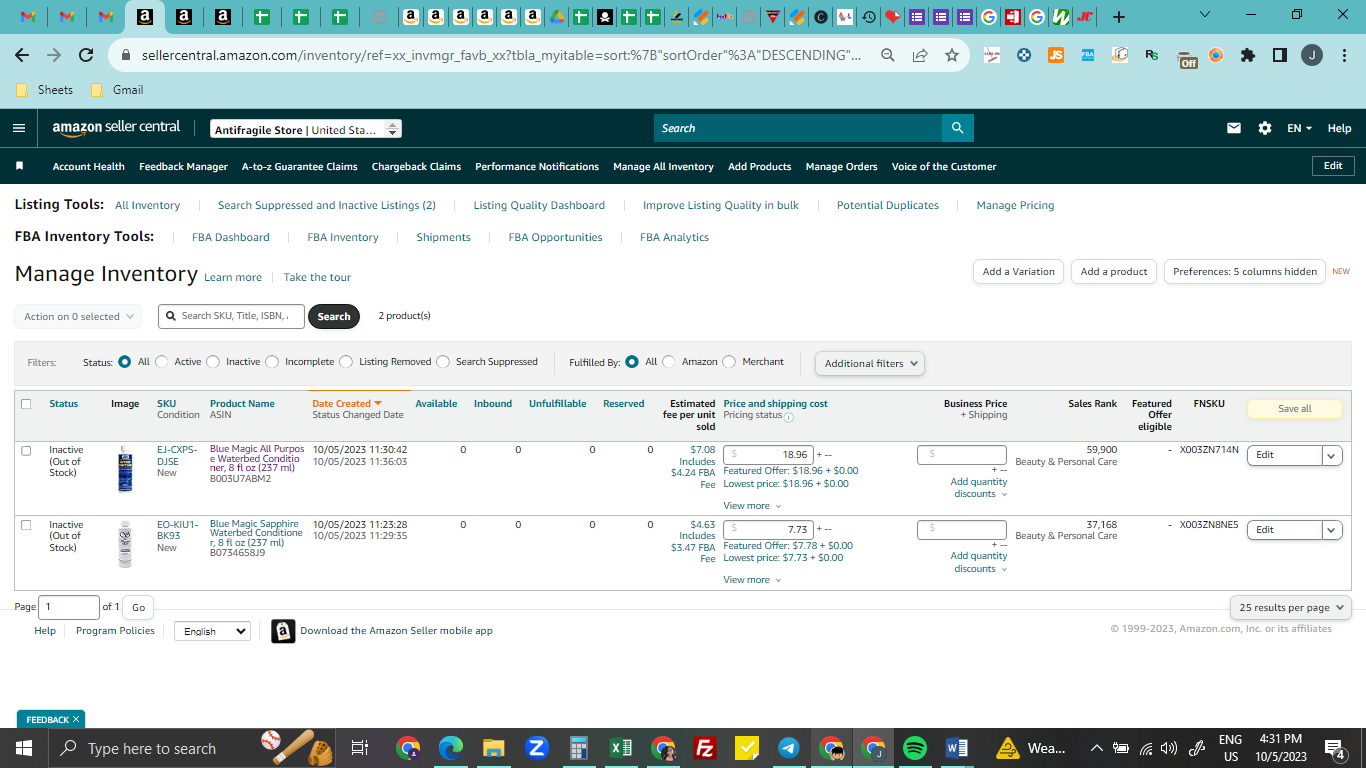The image size is (1366, 768).
Task: Filter status to Inactive
Action: point(213,362)
